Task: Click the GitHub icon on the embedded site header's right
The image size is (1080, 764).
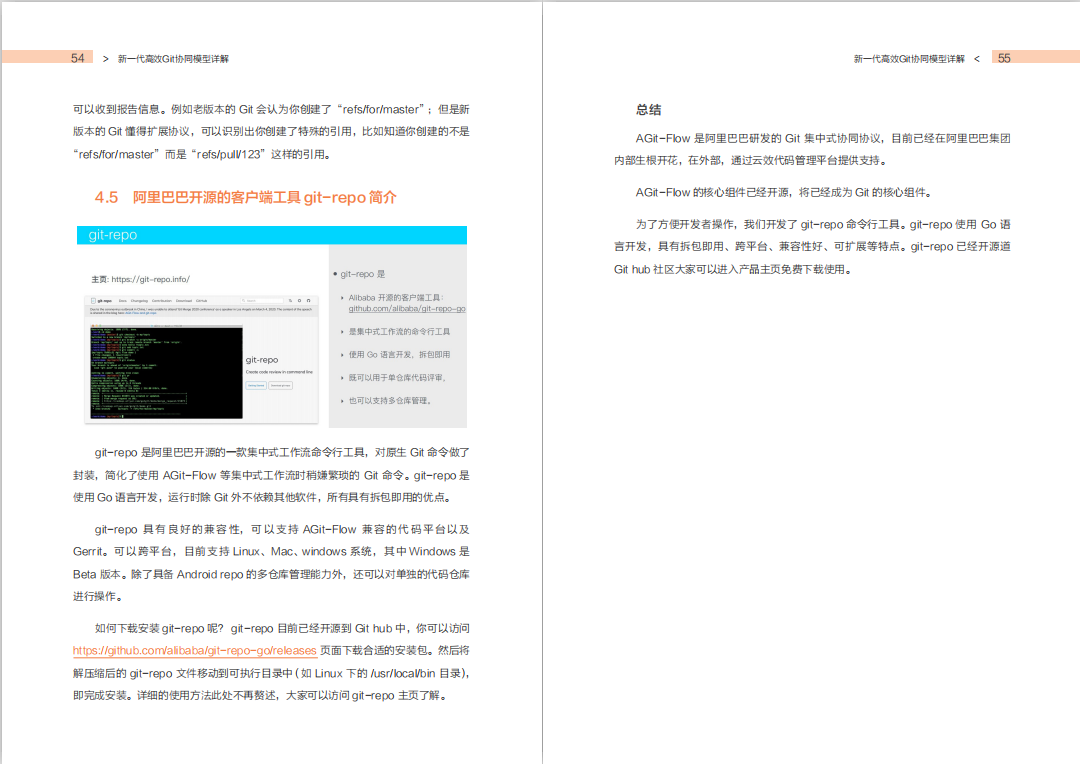Action: (x=309, y=300)
